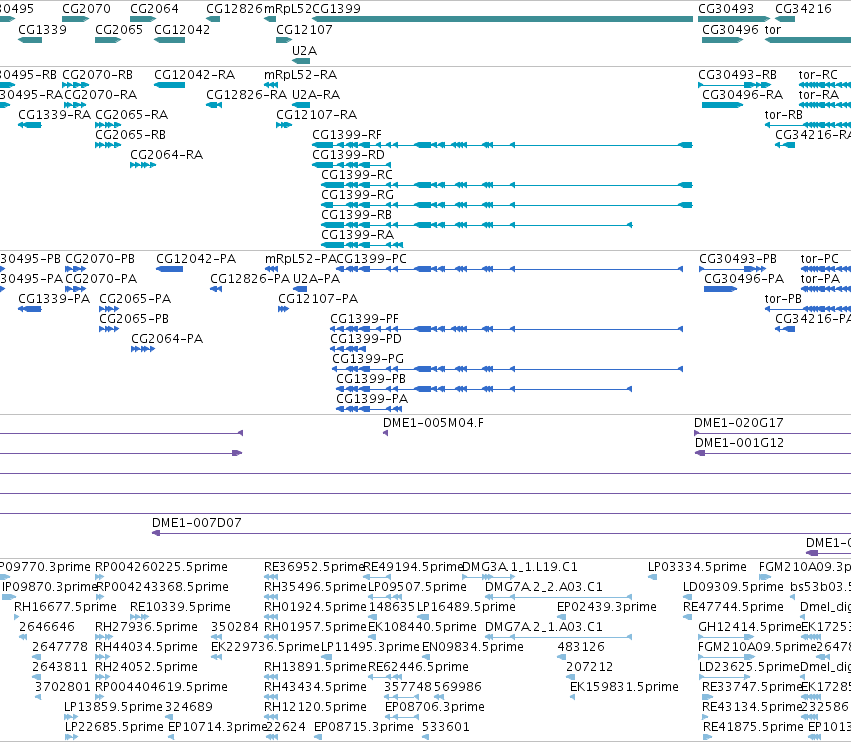Select EST LP13859.5prime
The height and width of the screenshot is (742, 851).
pyautogui.click(x=113, y=707)
